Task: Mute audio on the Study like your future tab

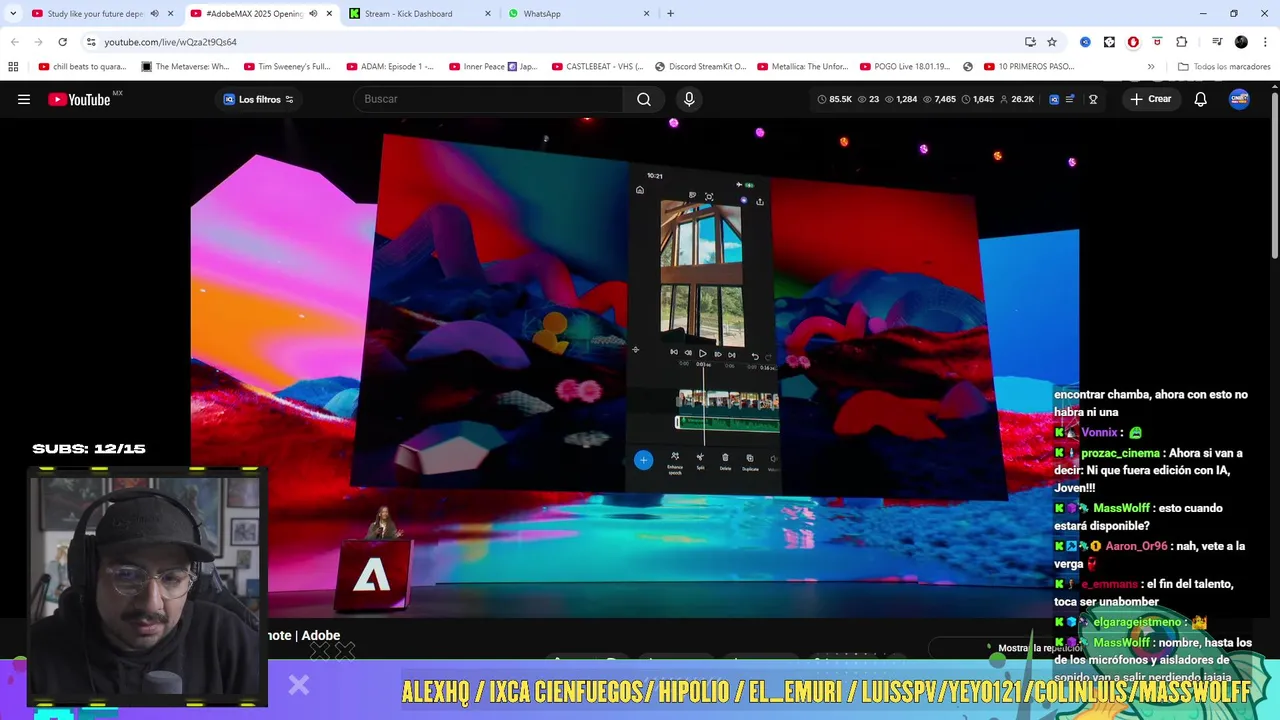Action: [x=154, y=14]
